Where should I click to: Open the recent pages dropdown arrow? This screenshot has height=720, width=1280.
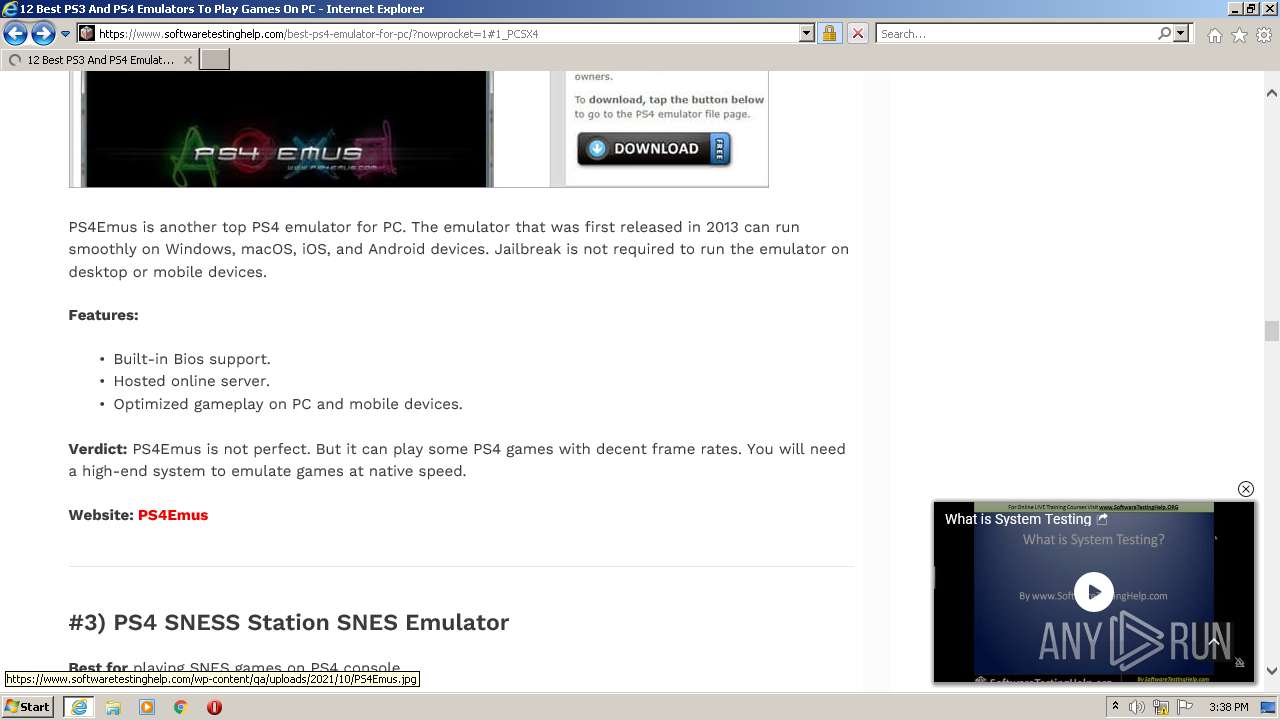(66, 34)
